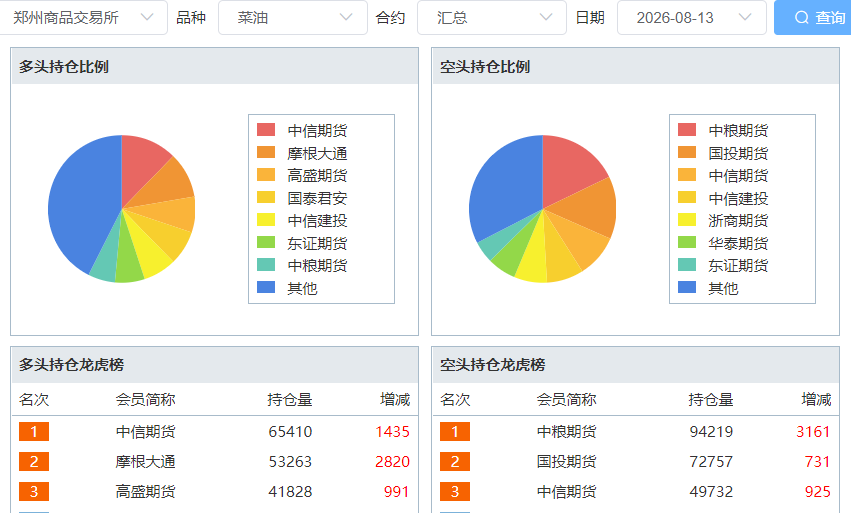Click the 中信建投 swatch in long legend
Screen dimensions: 851x513
point(266,220)
